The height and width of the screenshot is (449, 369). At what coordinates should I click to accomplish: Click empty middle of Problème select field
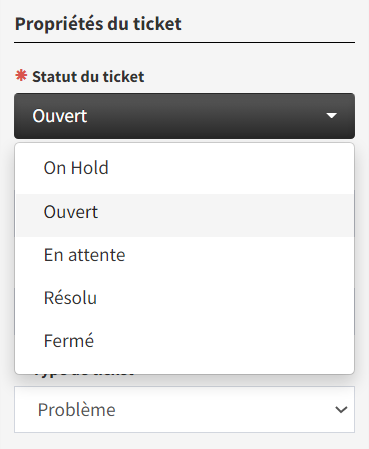pos(223,410)
